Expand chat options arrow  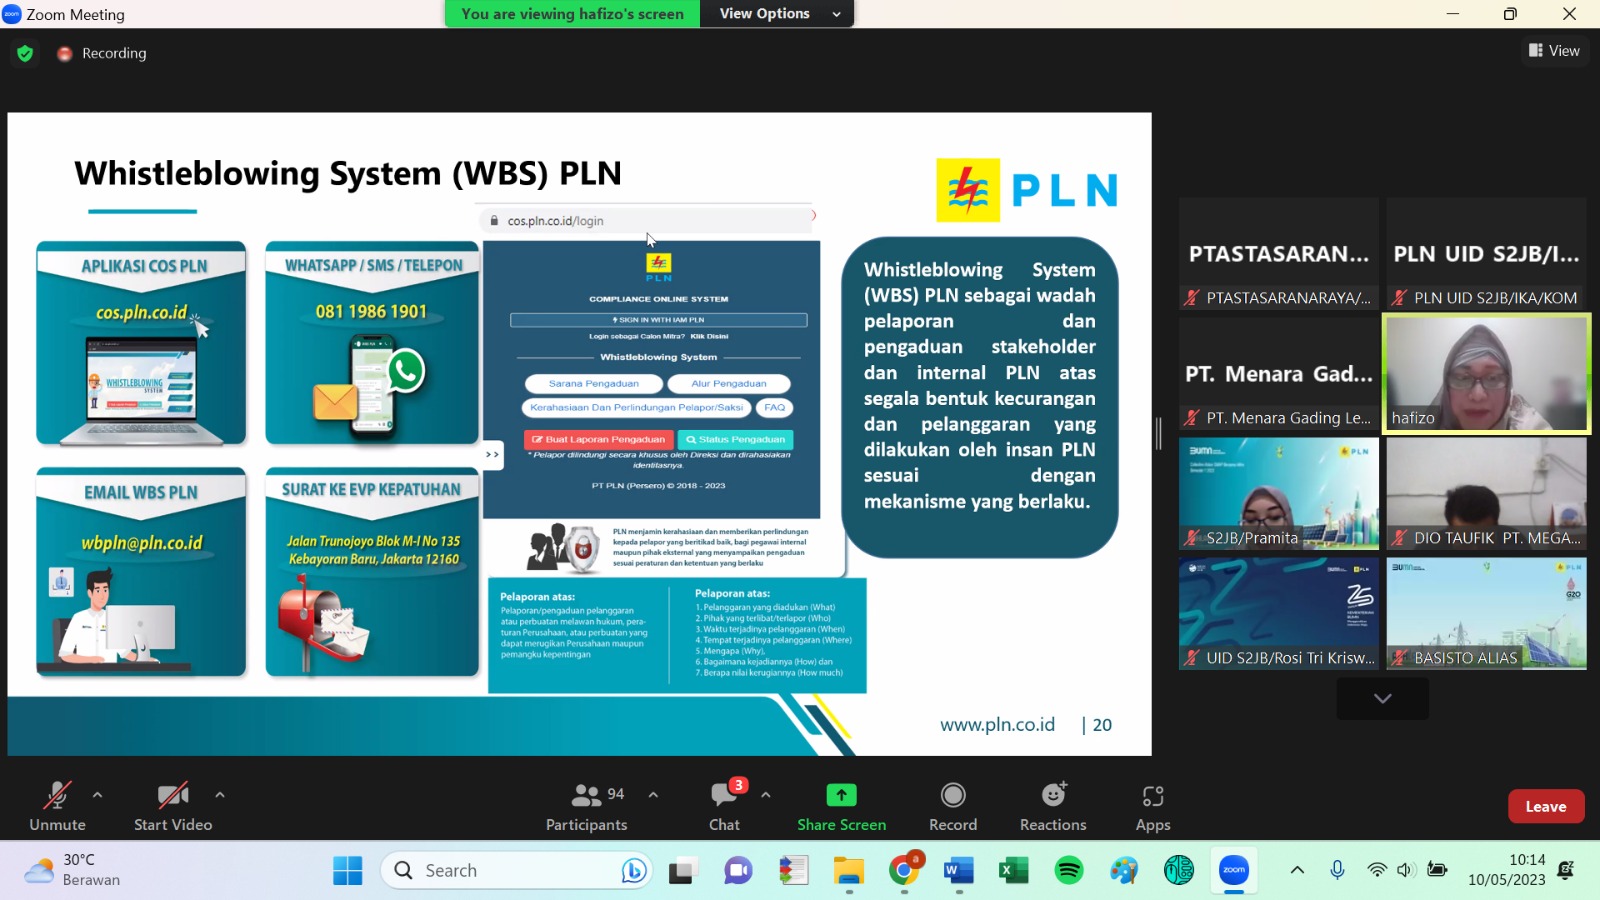tap(766, 795)
